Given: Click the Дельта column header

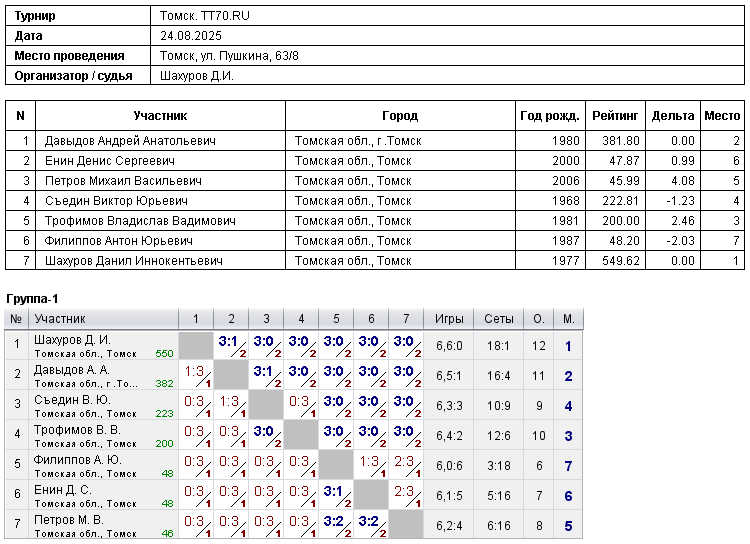Looking at the screenshot, I should 672,116.
